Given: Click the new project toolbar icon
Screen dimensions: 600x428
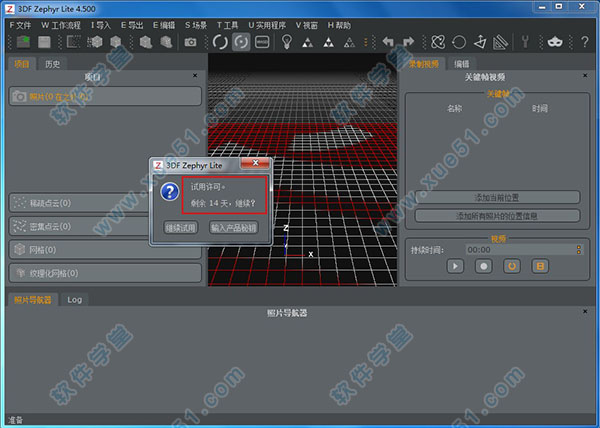Looking at the screenshot, I should pos(24,42).
